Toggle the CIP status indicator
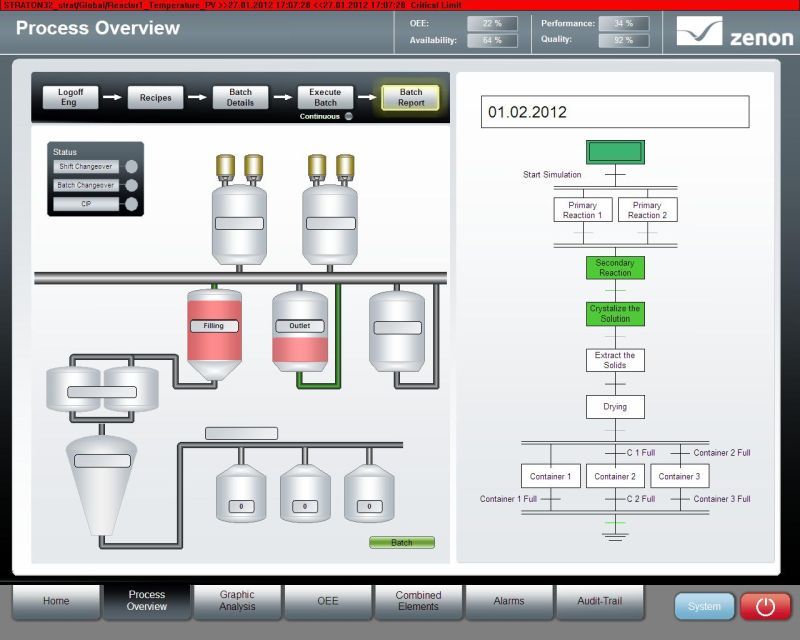800x640 pixels. click(130, 204)
